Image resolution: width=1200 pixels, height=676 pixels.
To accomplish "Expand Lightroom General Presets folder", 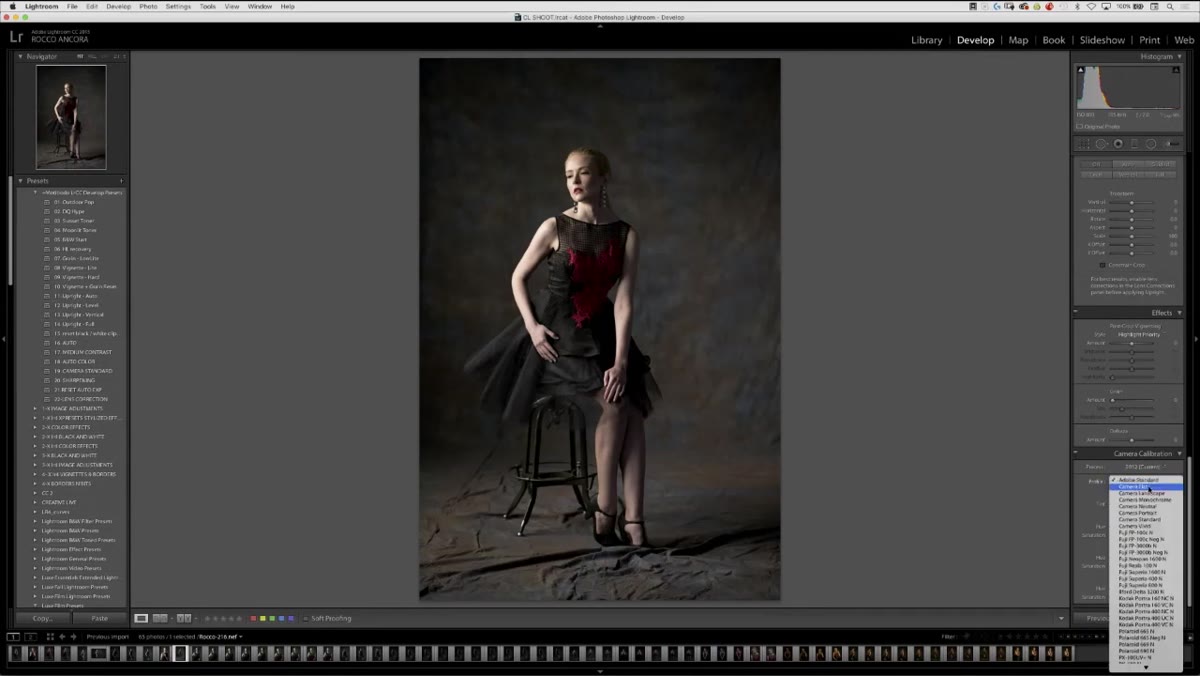I will click(x=35, y=559).
